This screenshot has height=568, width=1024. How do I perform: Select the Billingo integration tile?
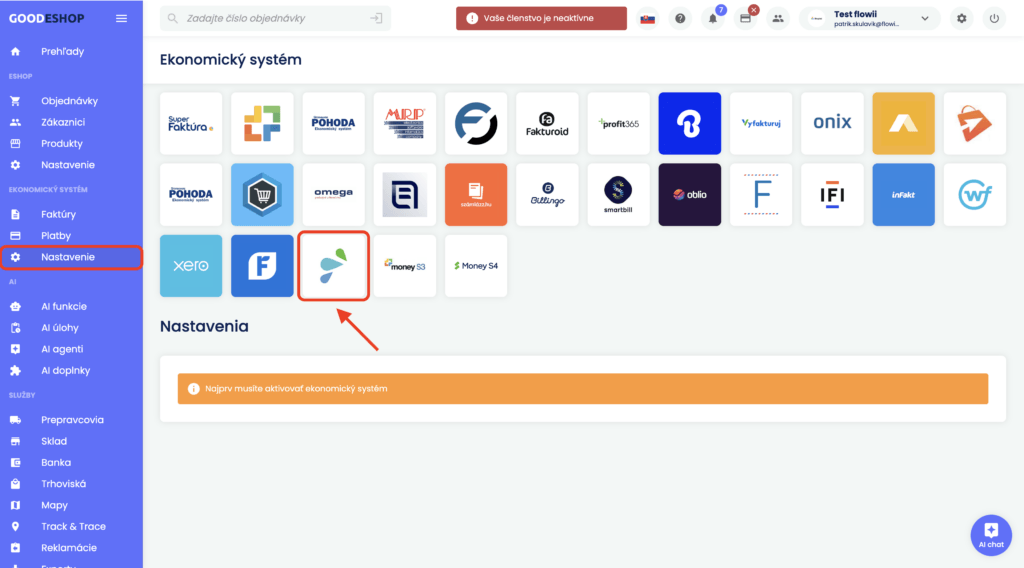pos(547,195)
